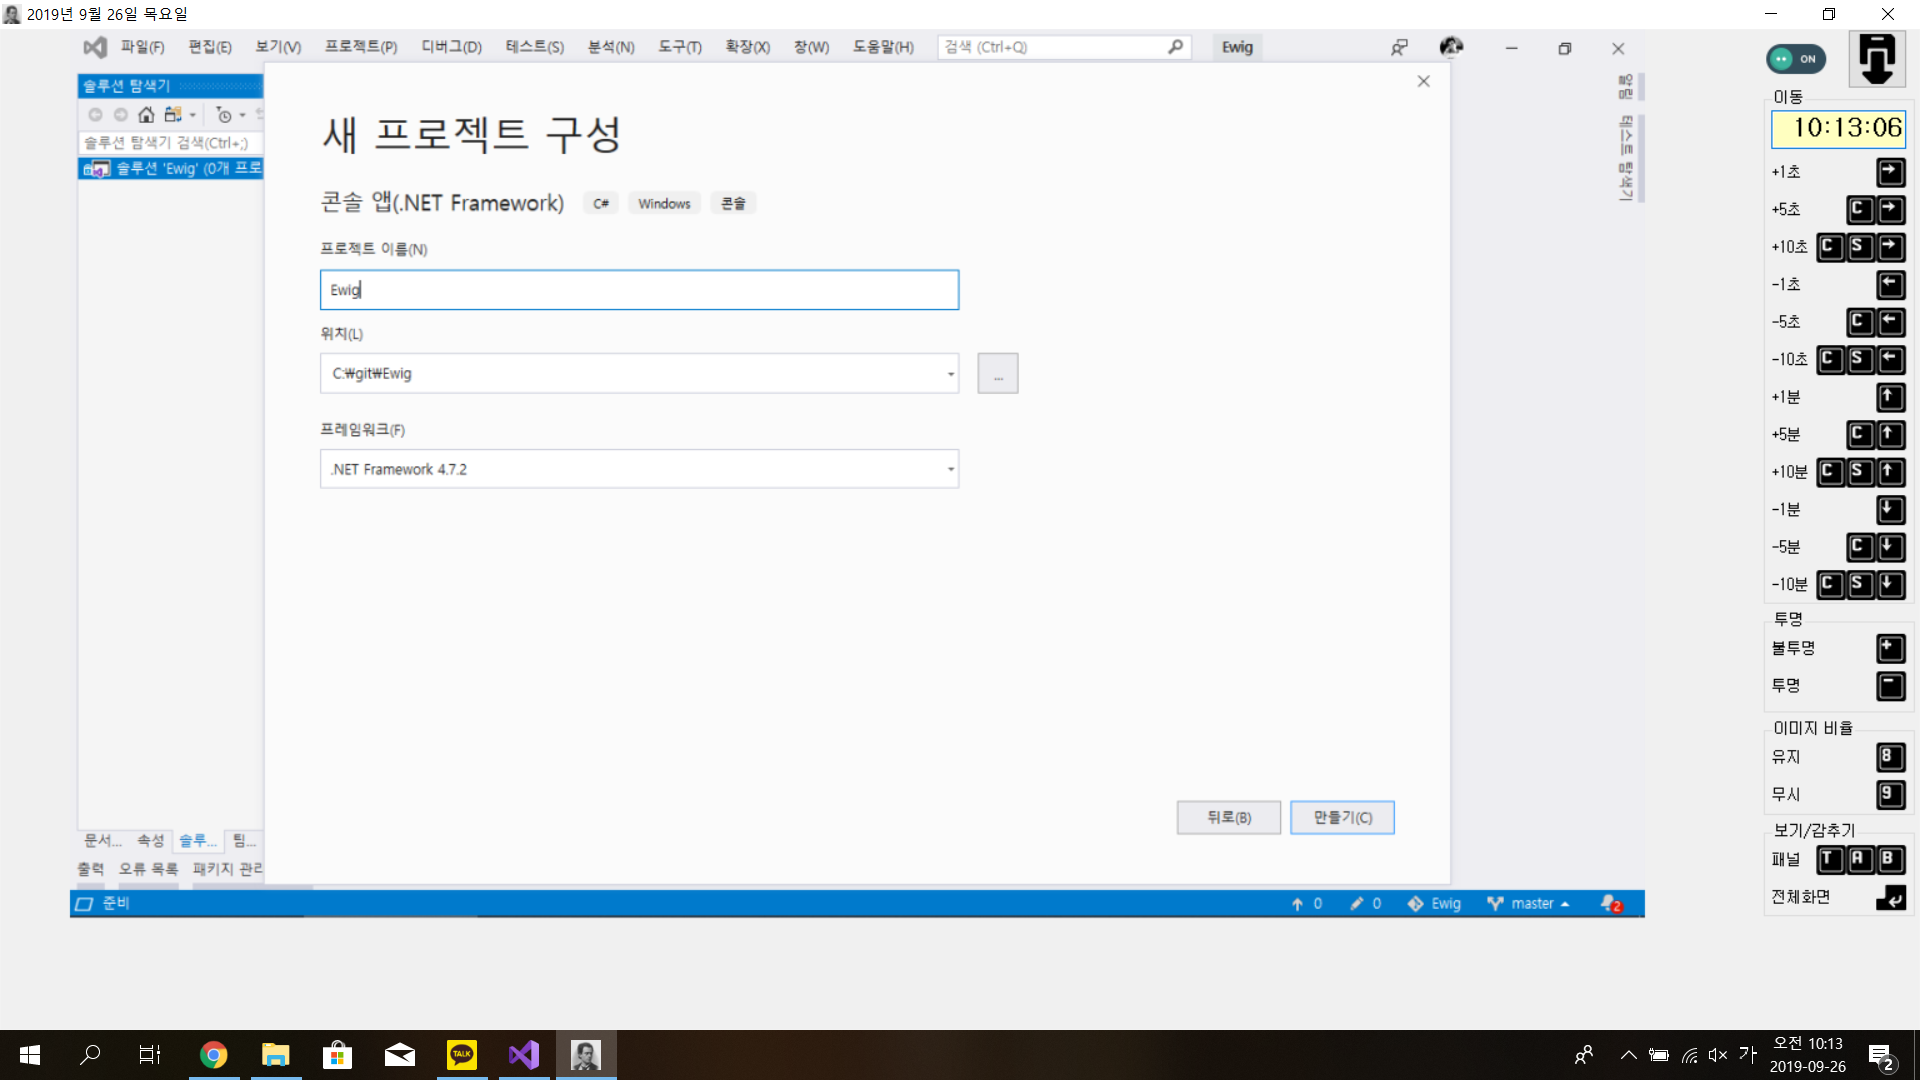Click the 전체화면 enter key icon
This screenshot has height=1080, width=1920.
tap(1890, 897)
